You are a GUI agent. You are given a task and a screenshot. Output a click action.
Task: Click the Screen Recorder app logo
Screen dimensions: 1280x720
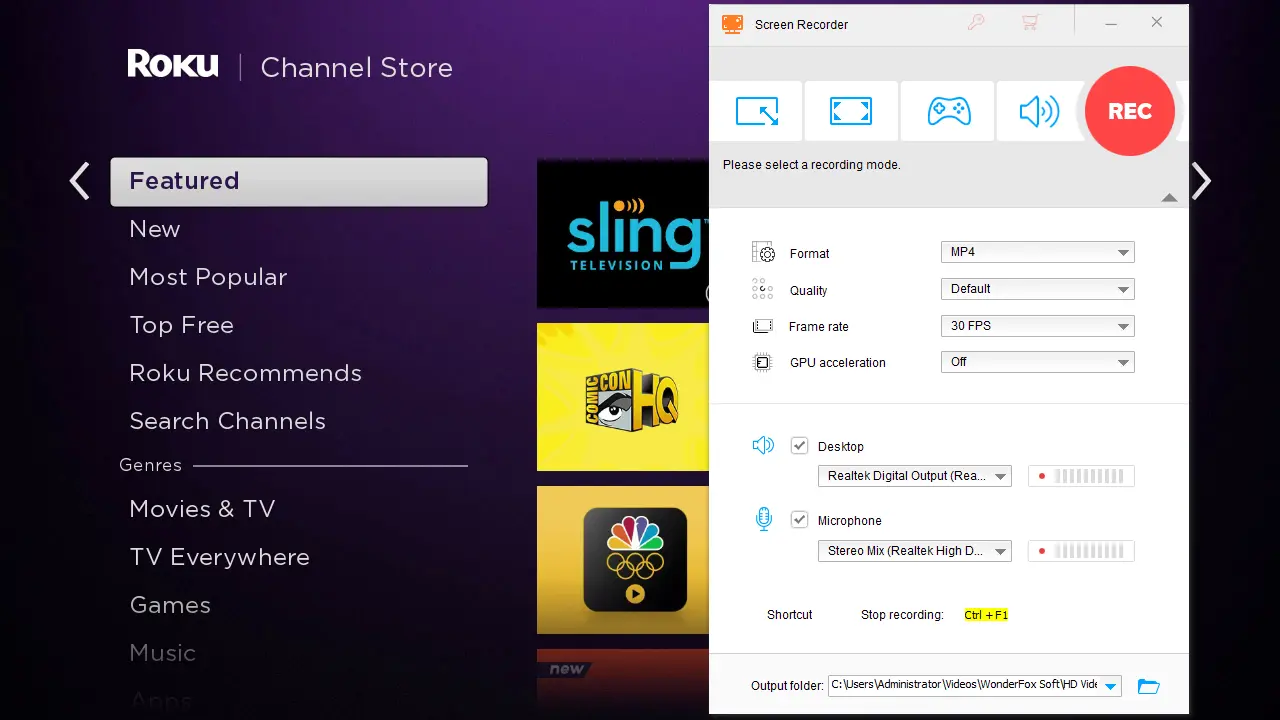point(732,24)
